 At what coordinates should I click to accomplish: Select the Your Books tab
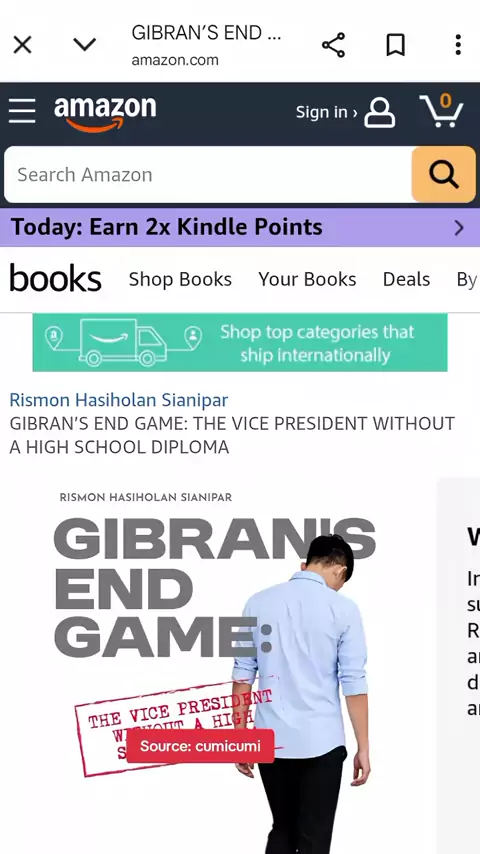coord(307,279)
